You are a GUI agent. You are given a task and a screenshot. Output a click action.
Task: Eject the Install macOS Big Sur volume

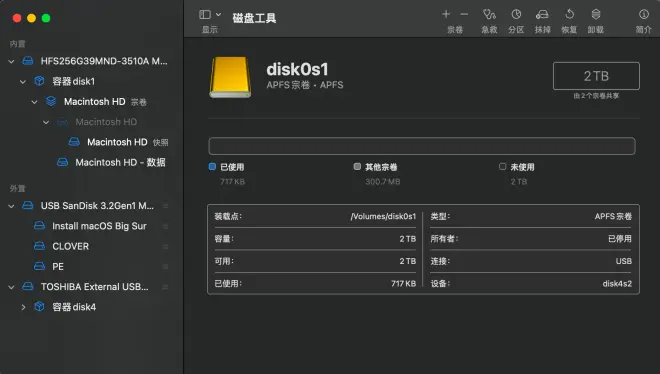point(165,226)
